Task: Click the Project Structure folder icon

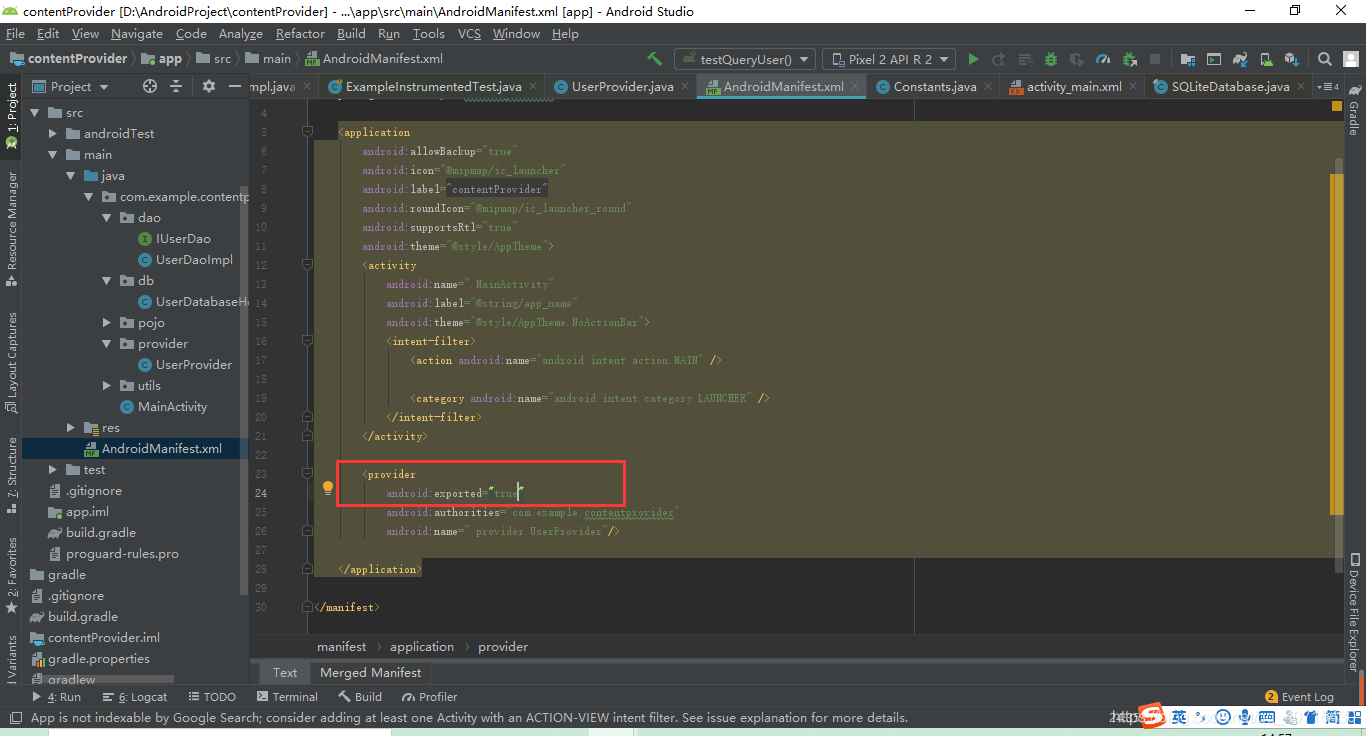Action: [x=1188, y=59]
